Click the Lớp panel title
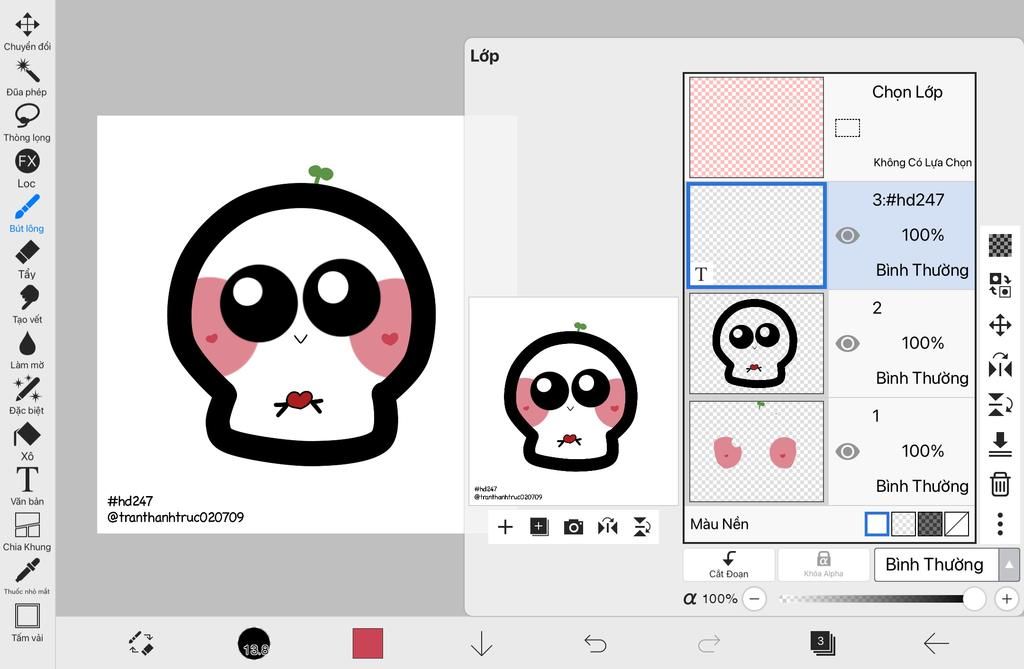 [x=485, y=56]
